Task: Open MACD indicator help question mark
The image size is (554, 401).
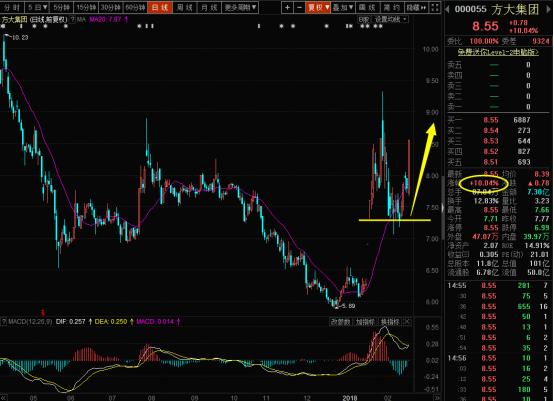Action: (4, 322)
